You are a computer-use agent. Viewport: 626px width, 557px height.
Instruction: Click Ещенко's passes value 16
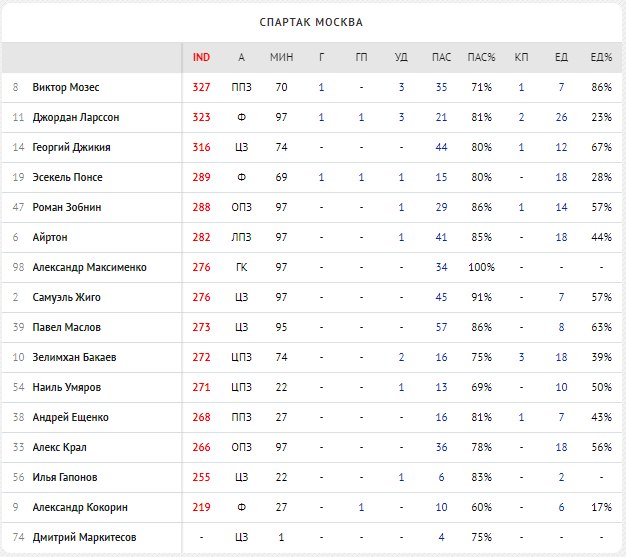click(441, 417)
